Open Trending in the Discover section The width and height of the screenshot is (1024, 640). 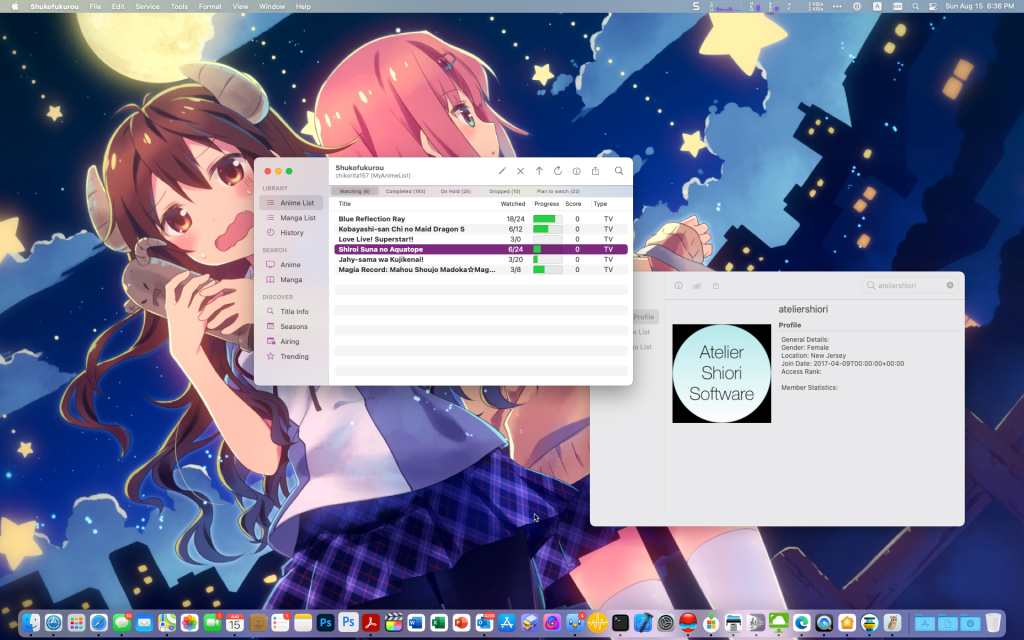(x=291, y=357)
